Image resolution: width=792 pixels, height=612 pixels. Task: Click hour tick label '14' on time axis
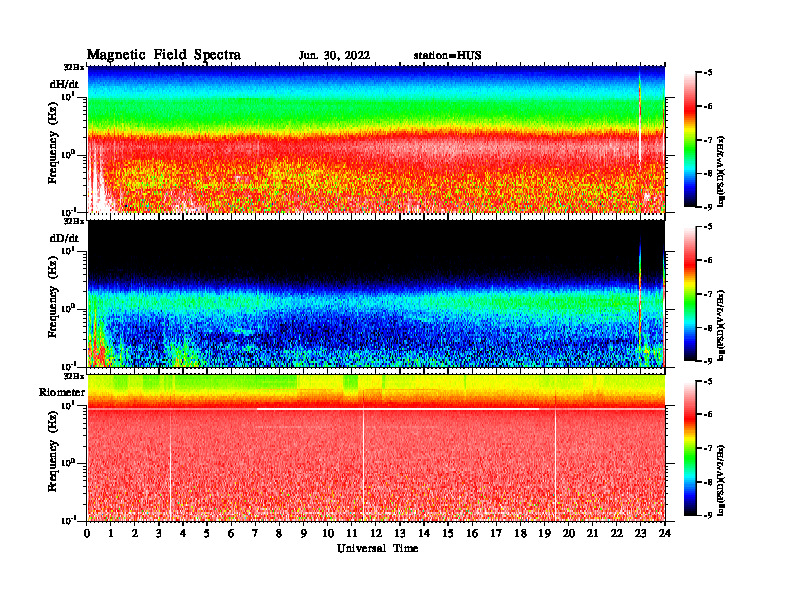pyautogui.click(x=424, y=533)
